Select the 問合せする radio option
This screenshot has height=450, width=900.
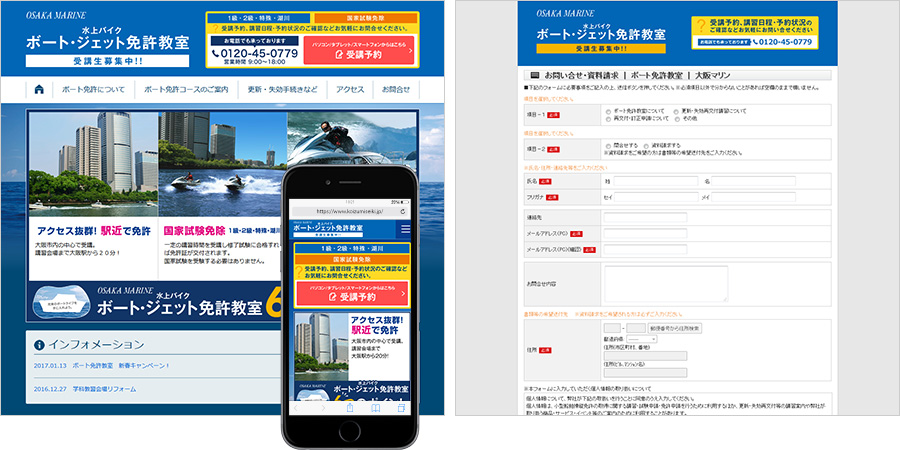[607, 144]
